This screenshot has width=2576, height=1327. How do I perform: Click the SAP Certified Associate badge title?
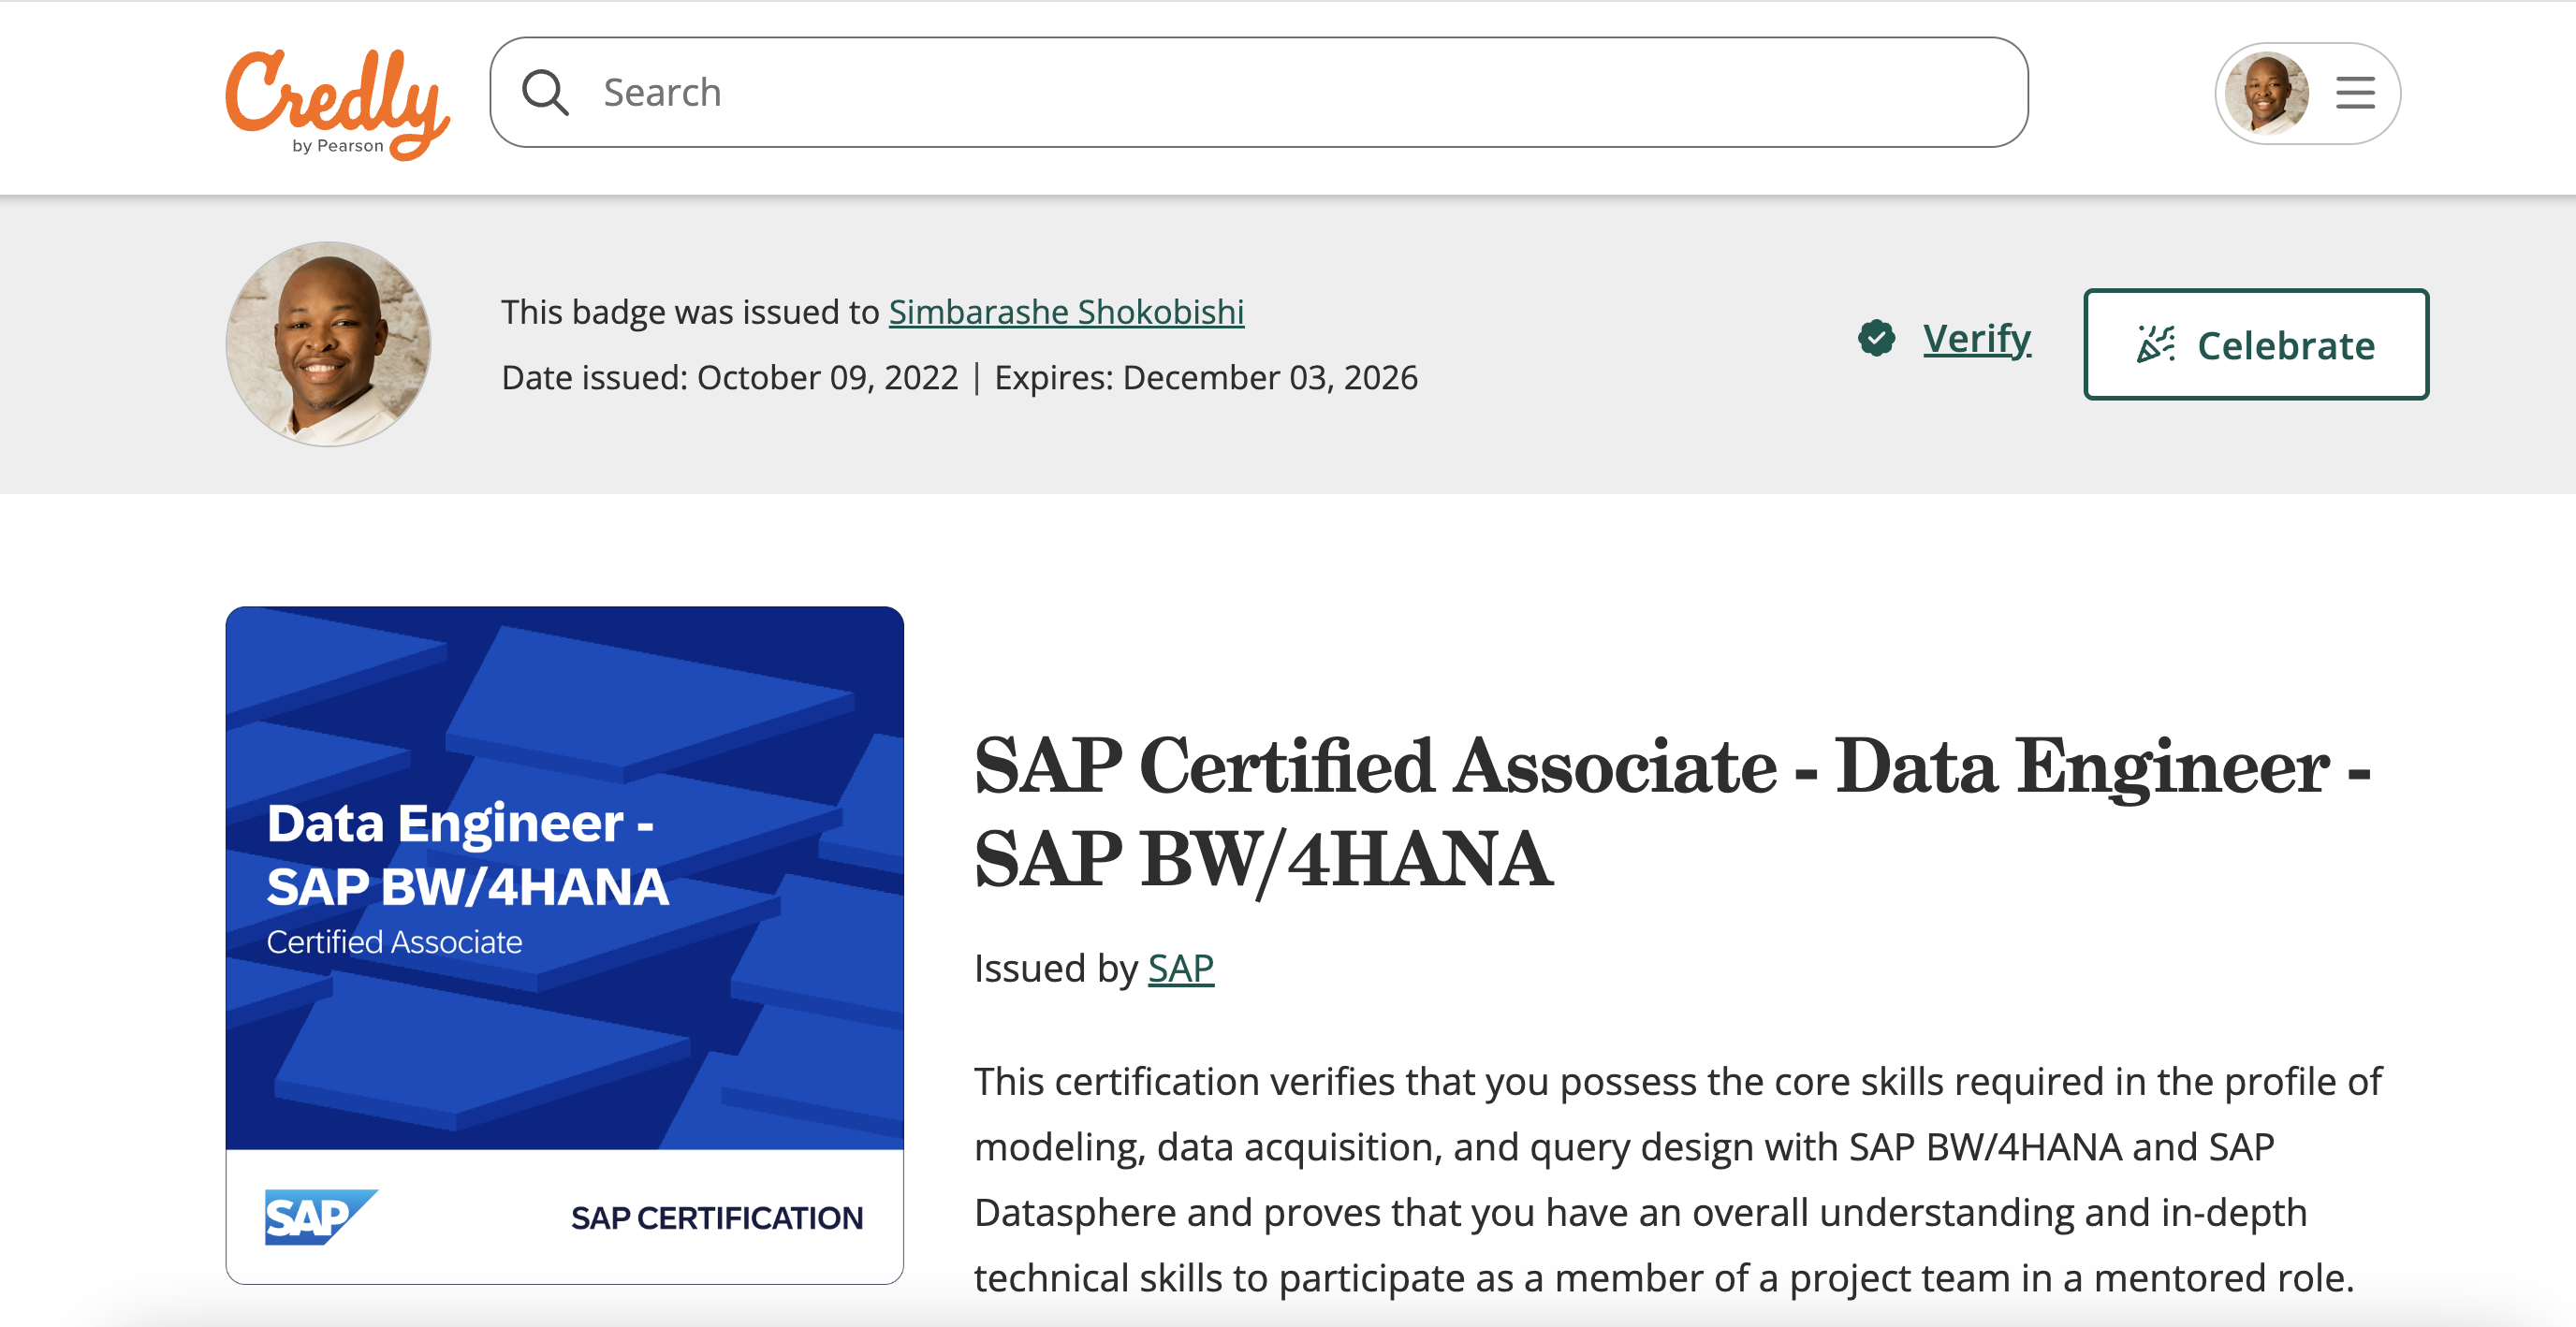click(x=1670, y=811)
